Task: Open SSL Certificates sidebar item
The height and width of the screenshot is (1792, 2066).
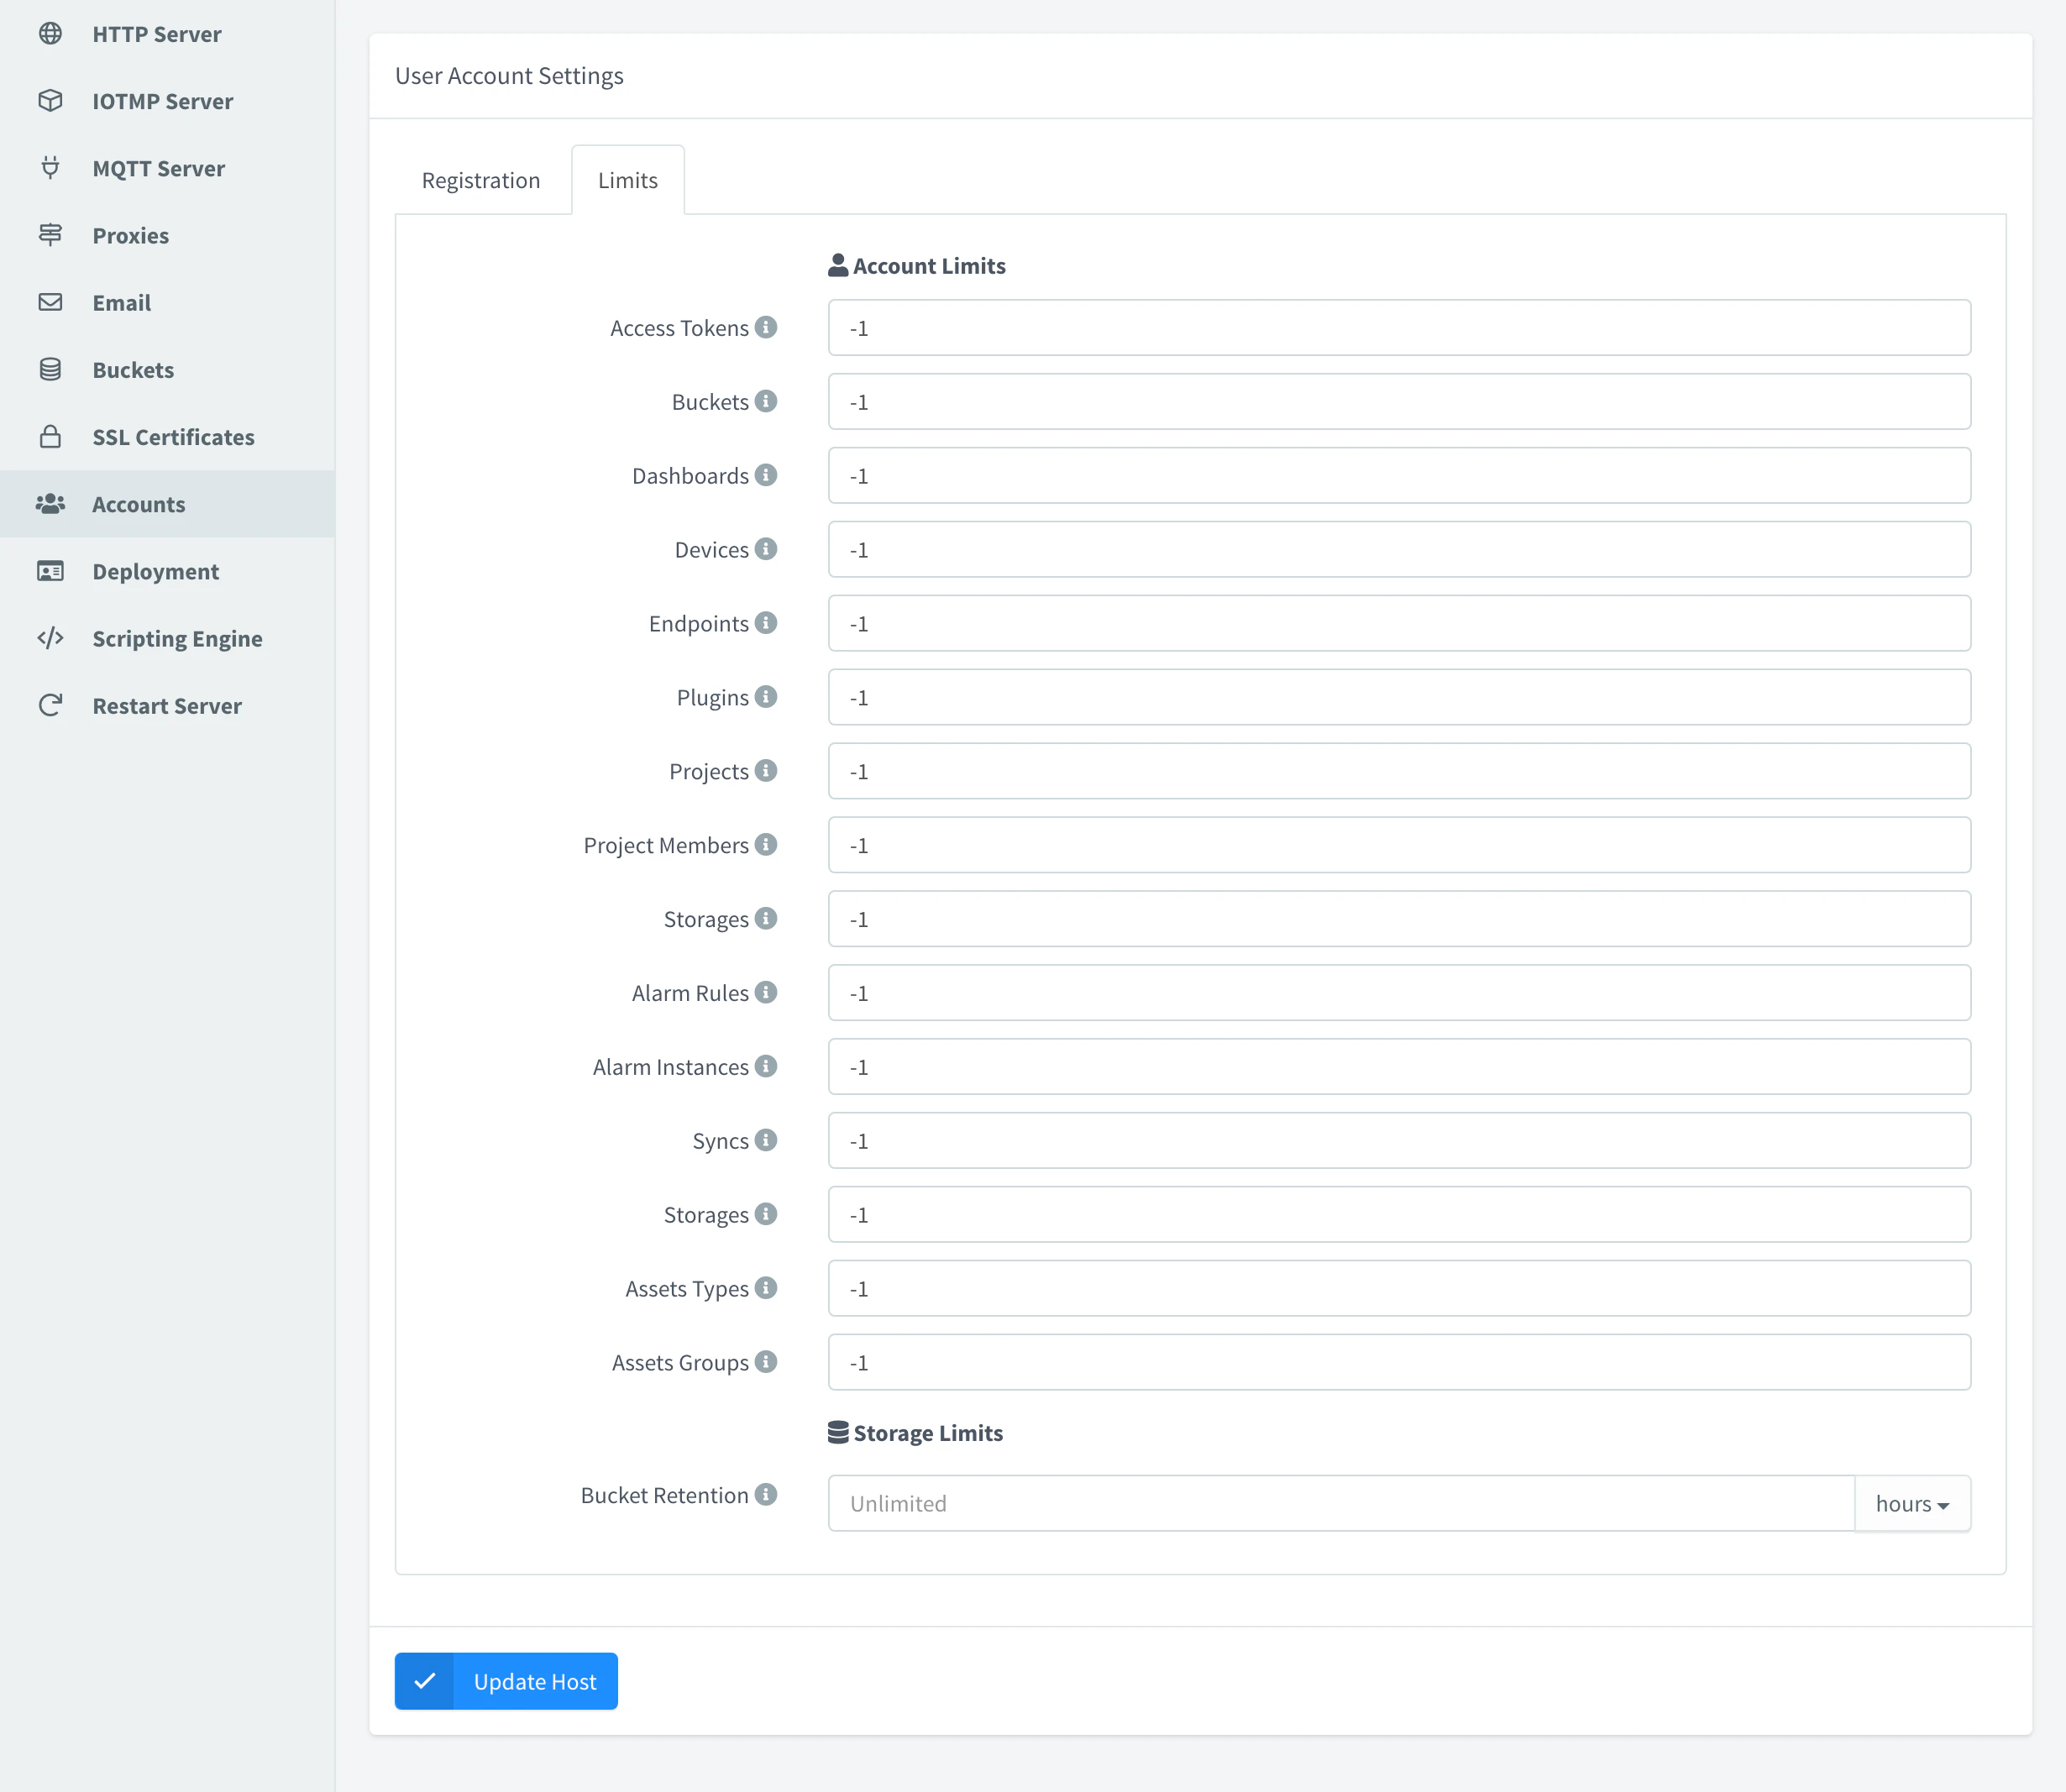Action: click(167, 437)
